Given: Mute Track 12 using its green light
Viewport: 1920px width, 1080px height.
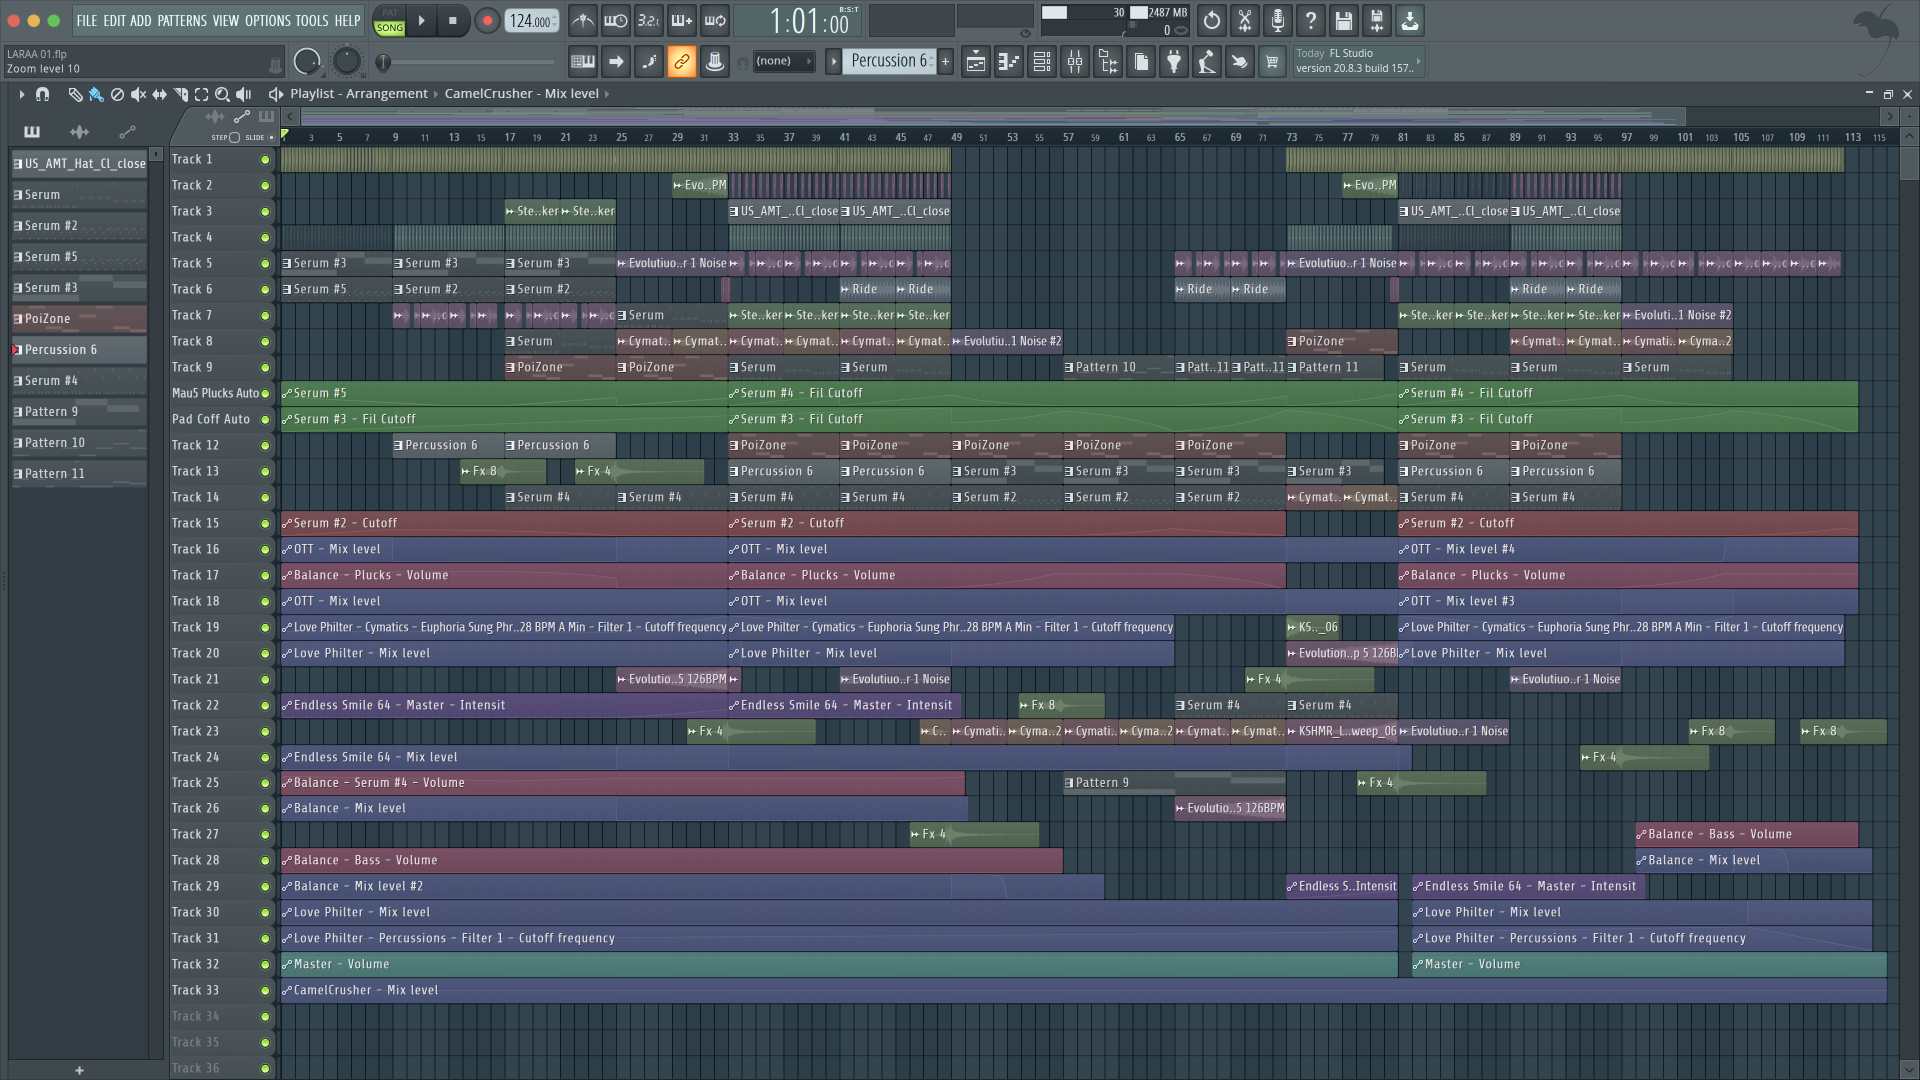Looking at the screenshot, I should point(265,446).
